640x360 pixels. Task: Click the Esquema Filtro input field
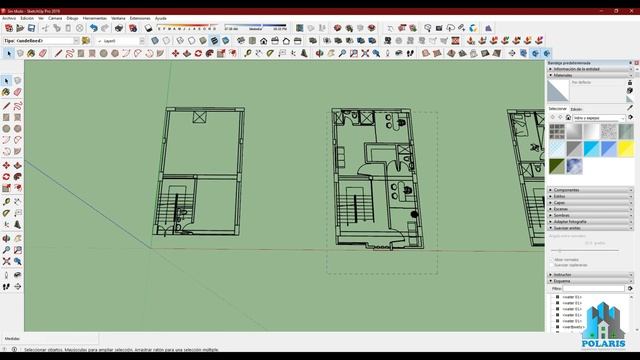(594, 289)
